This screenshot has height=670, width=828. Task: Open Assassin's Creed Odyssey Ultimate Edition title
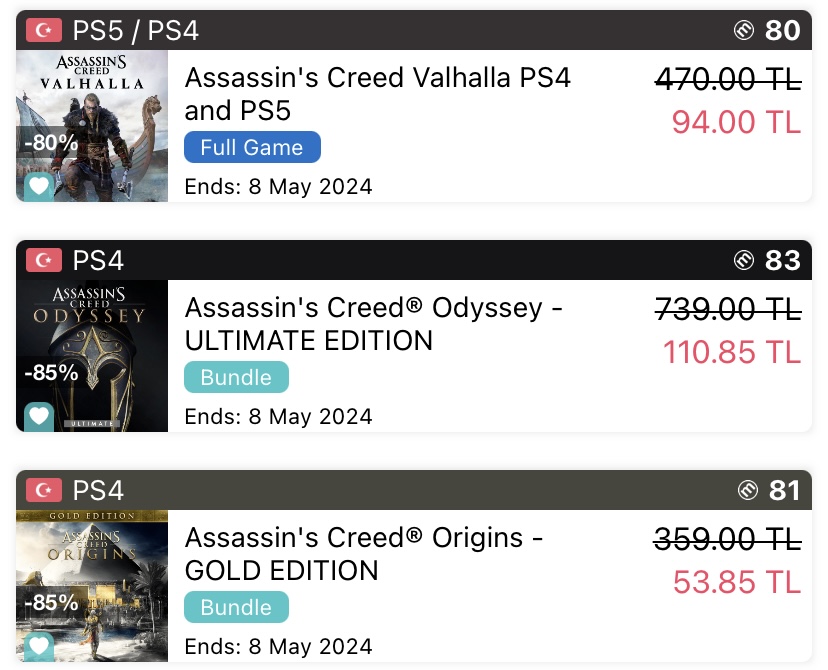point(373,324)
